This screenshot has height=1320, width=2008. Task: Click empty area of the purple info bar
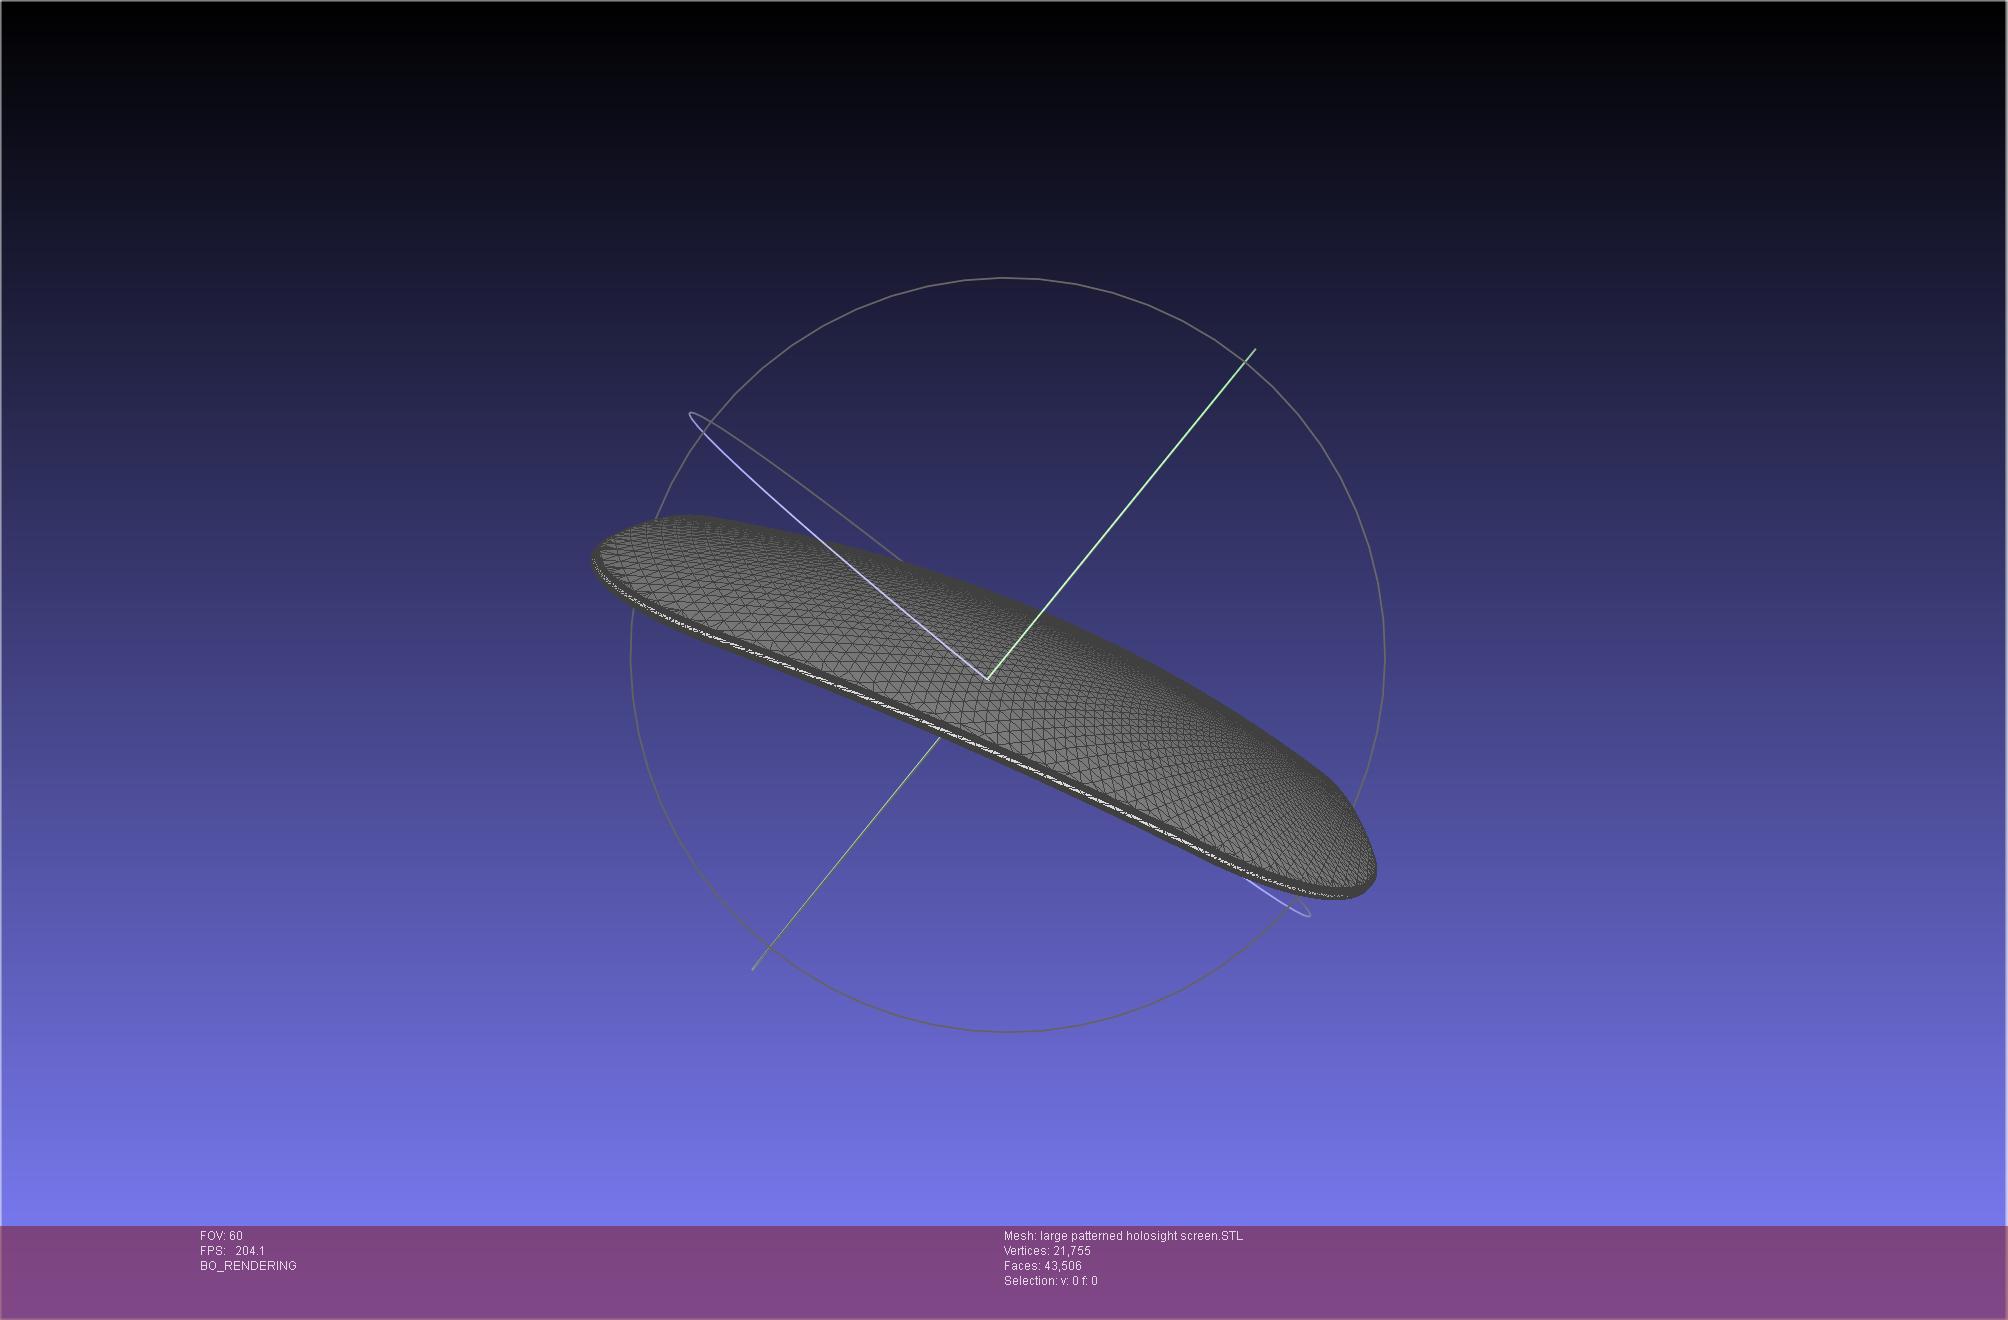(x=1600, y=1270)
